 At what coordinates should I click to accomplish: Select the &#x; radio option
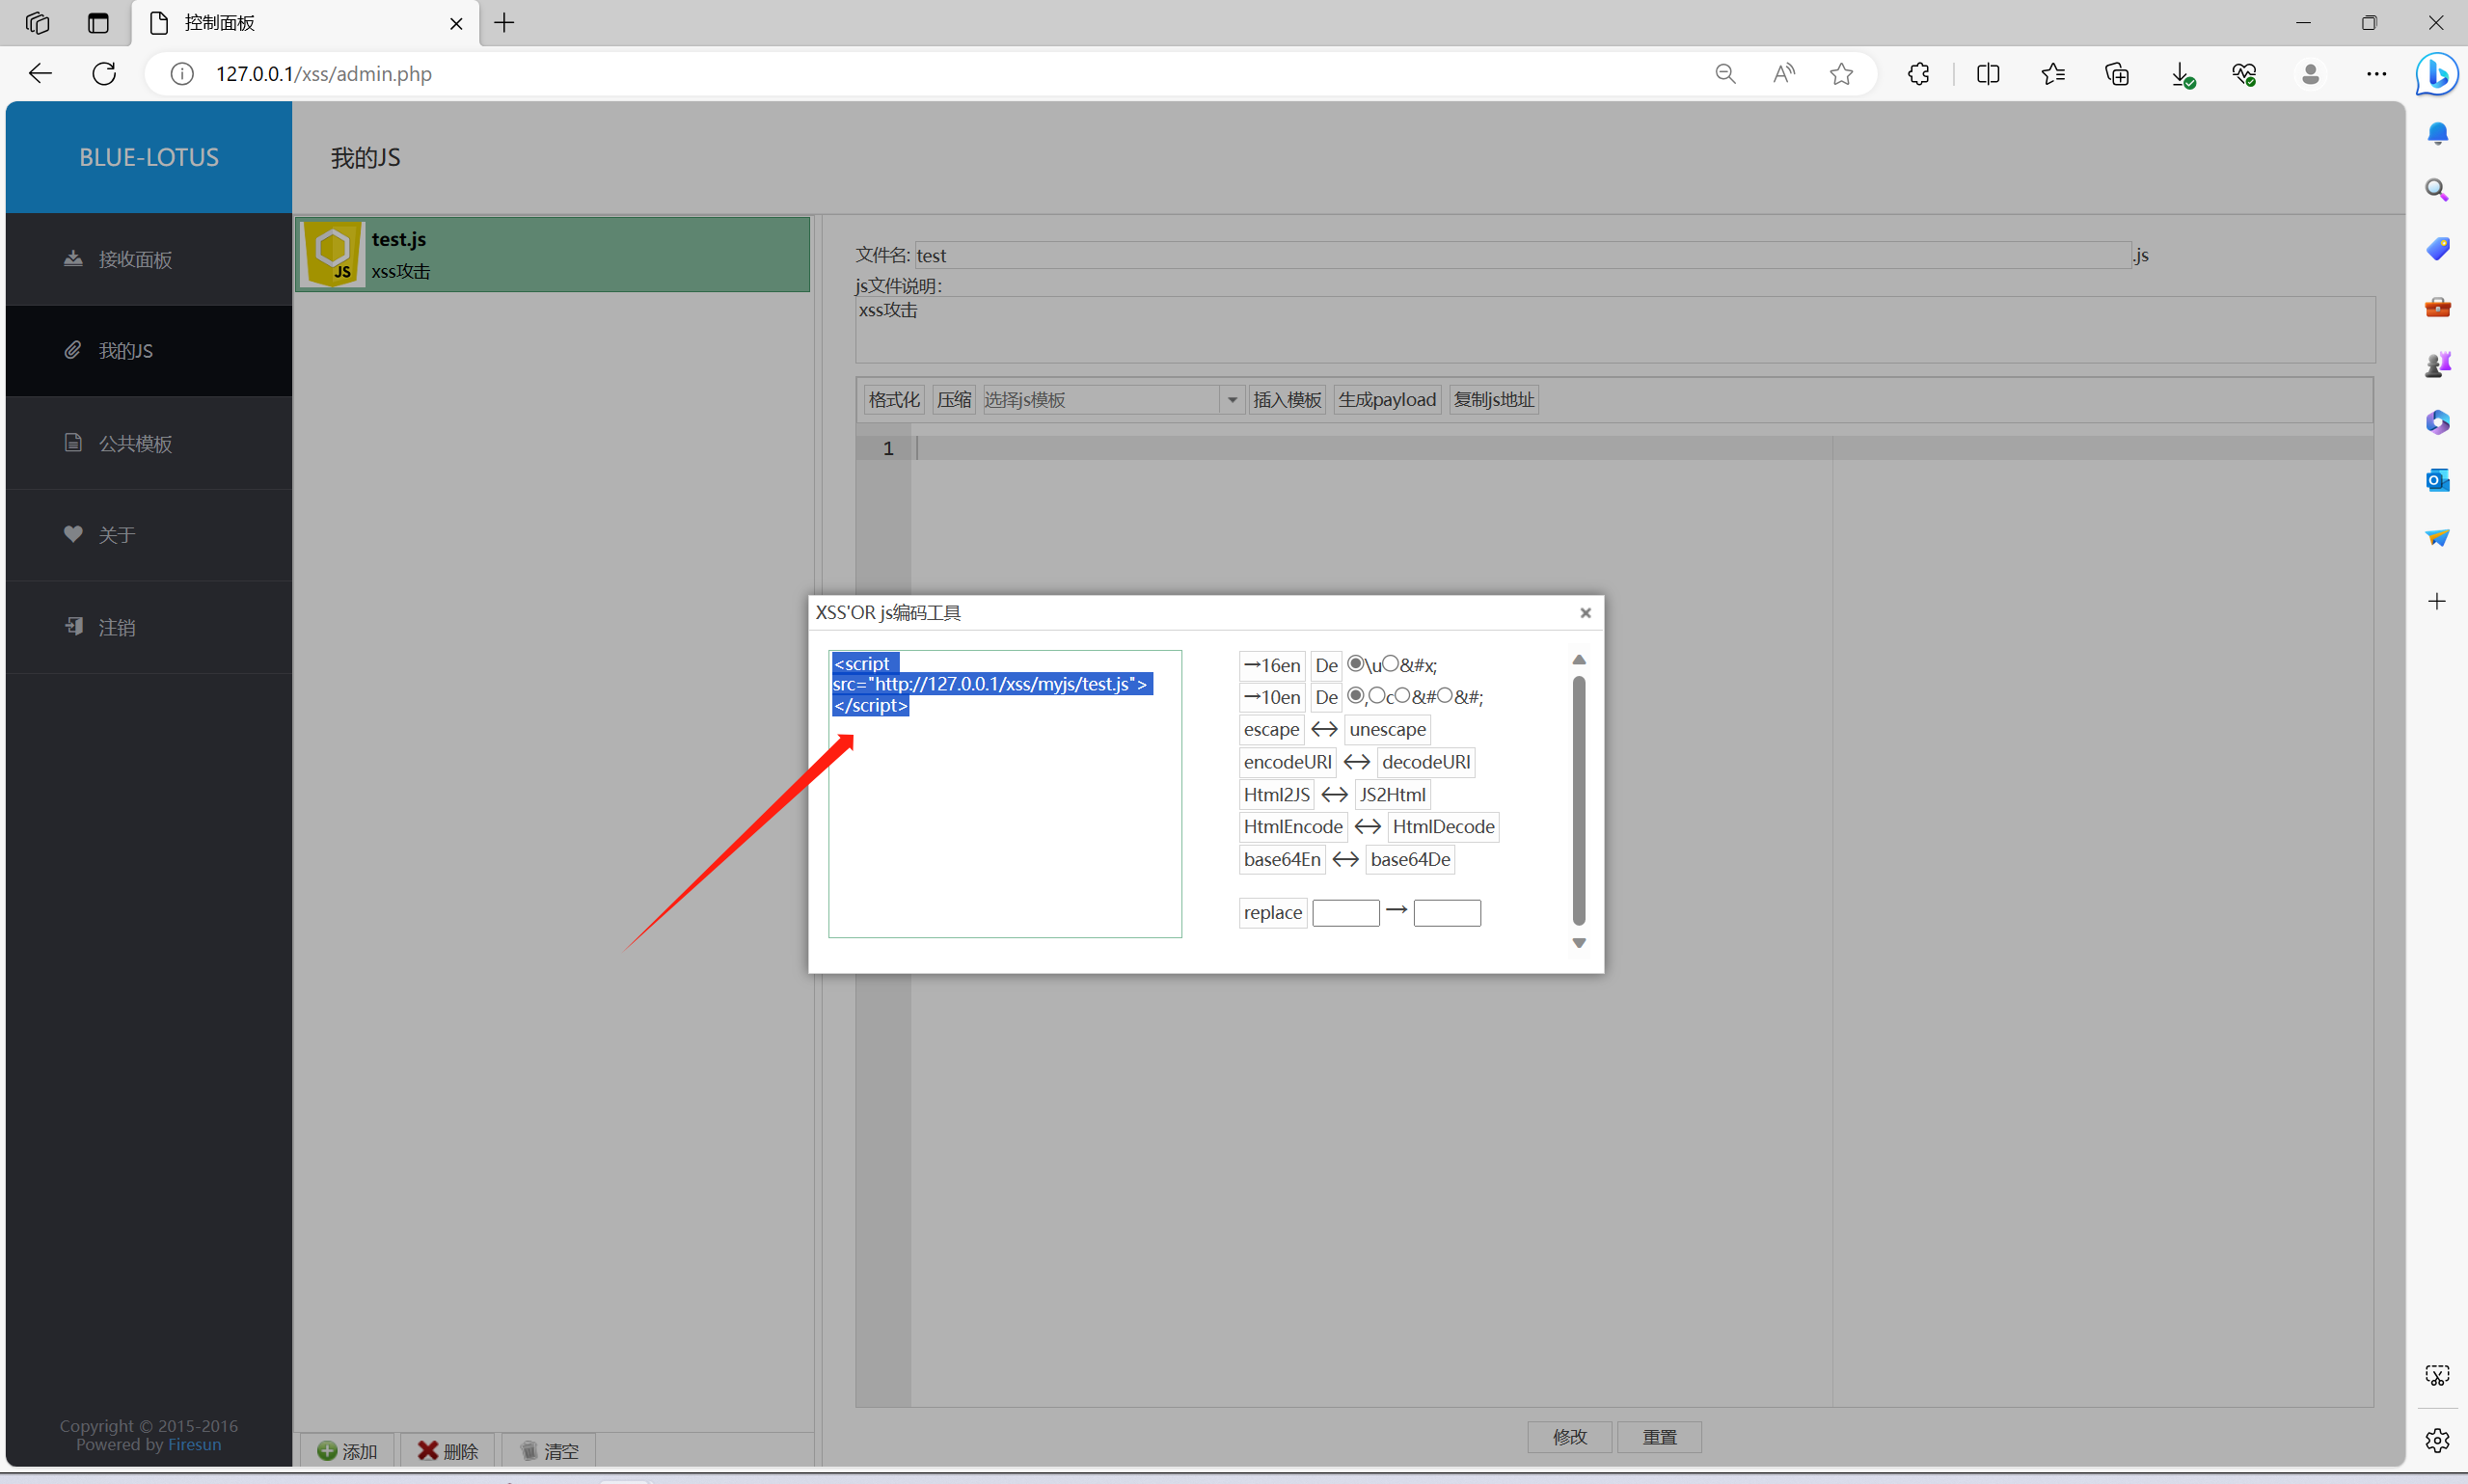(1391, 664)
